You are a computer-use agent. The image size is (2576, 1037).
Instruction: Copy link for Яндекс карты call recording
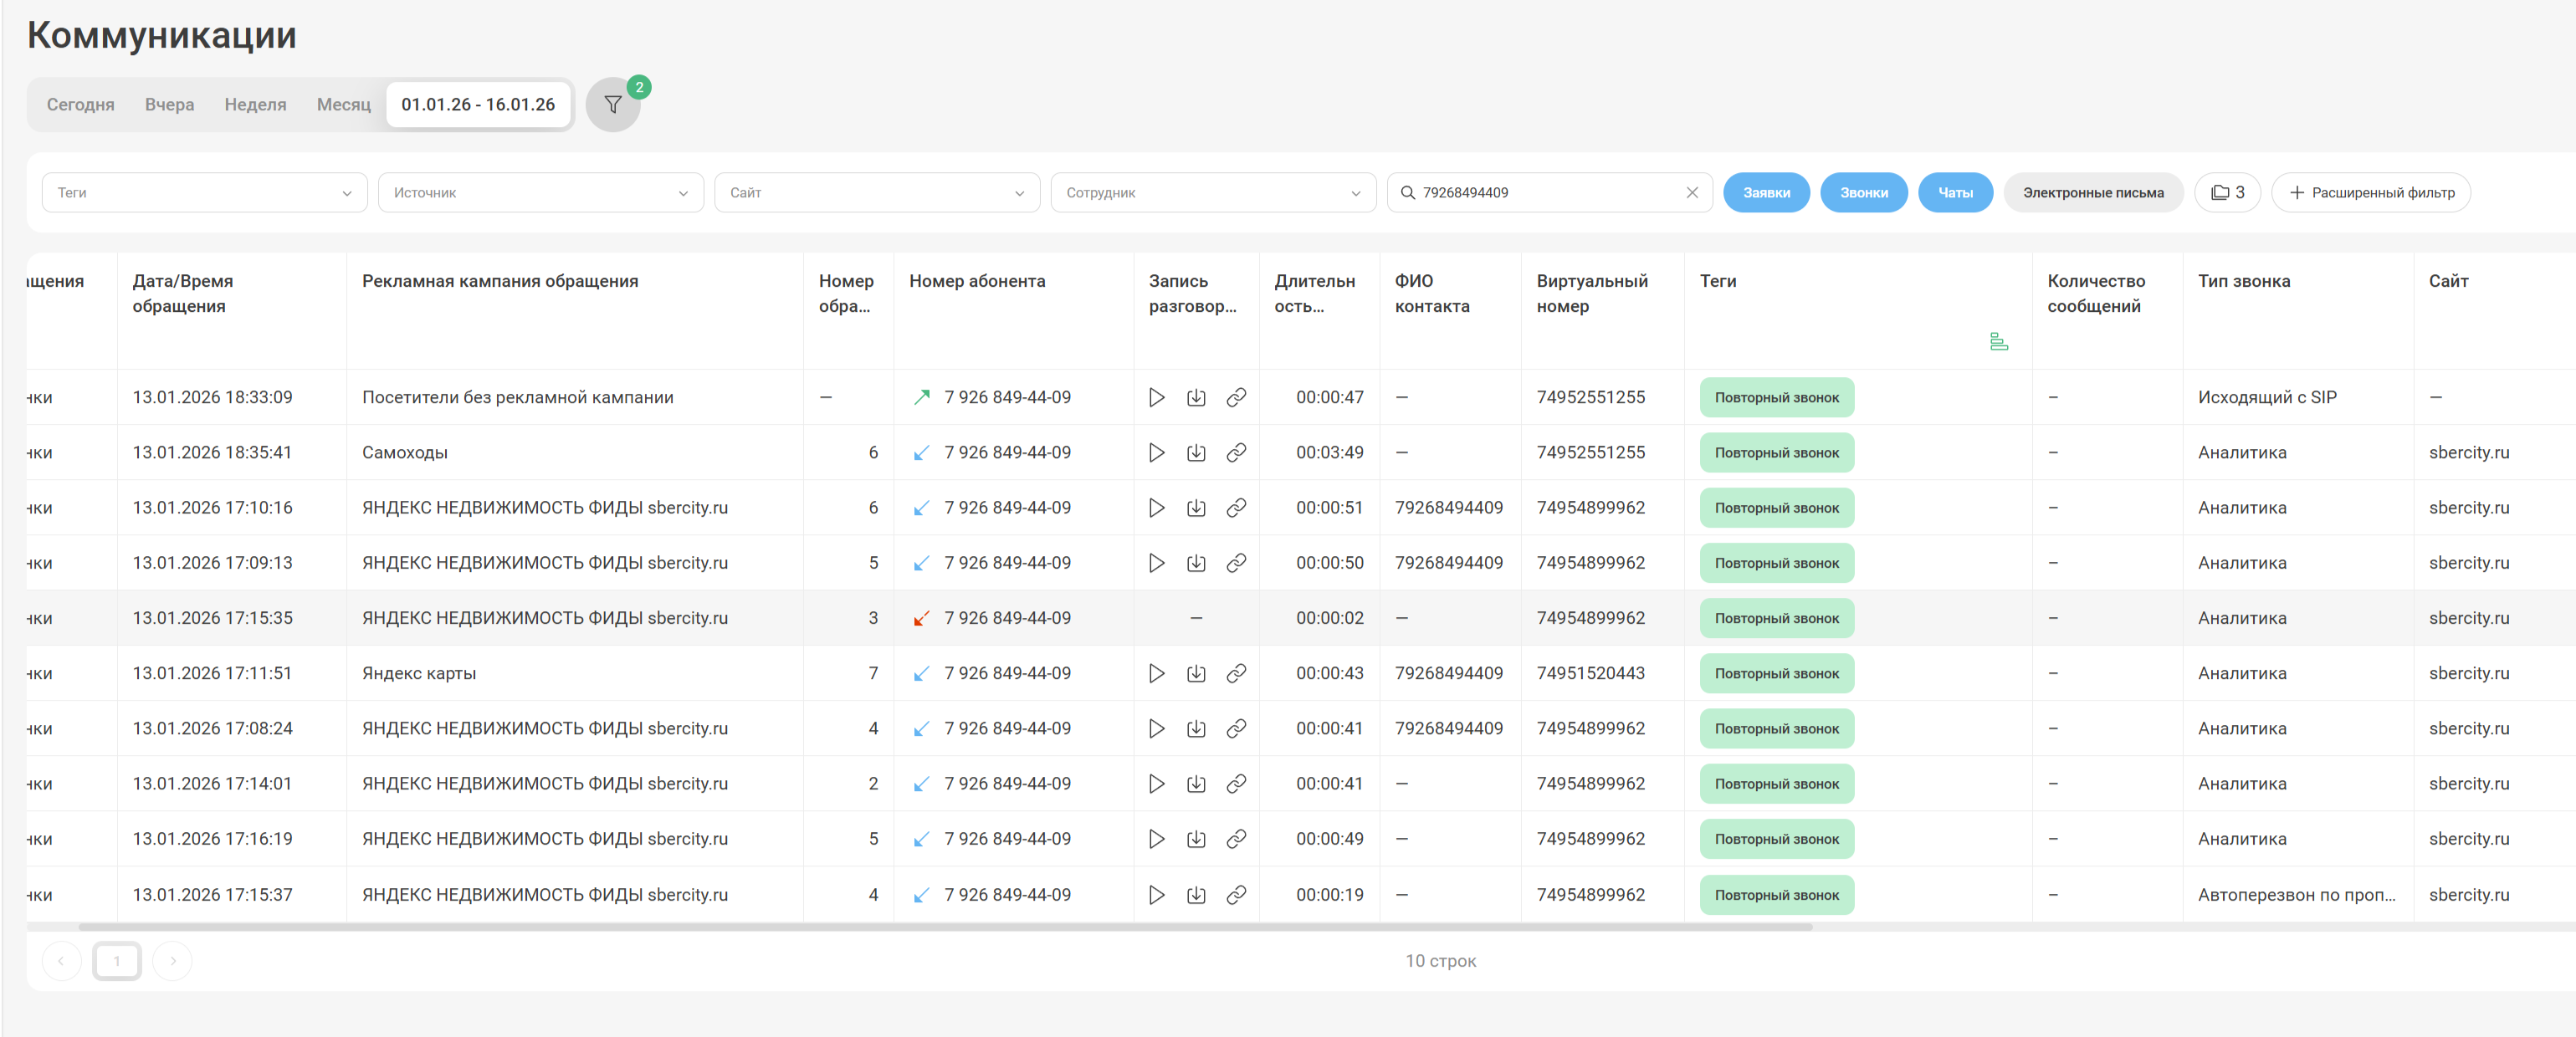pos(1236,673)
